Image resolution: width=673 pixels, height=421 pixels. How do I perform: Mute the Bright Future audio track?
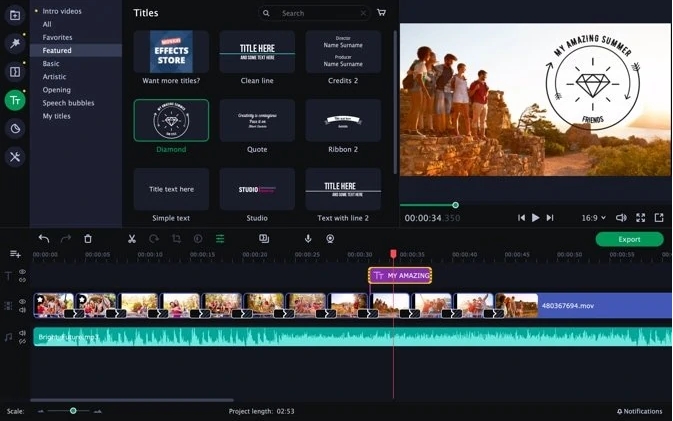tap(22, 333)
